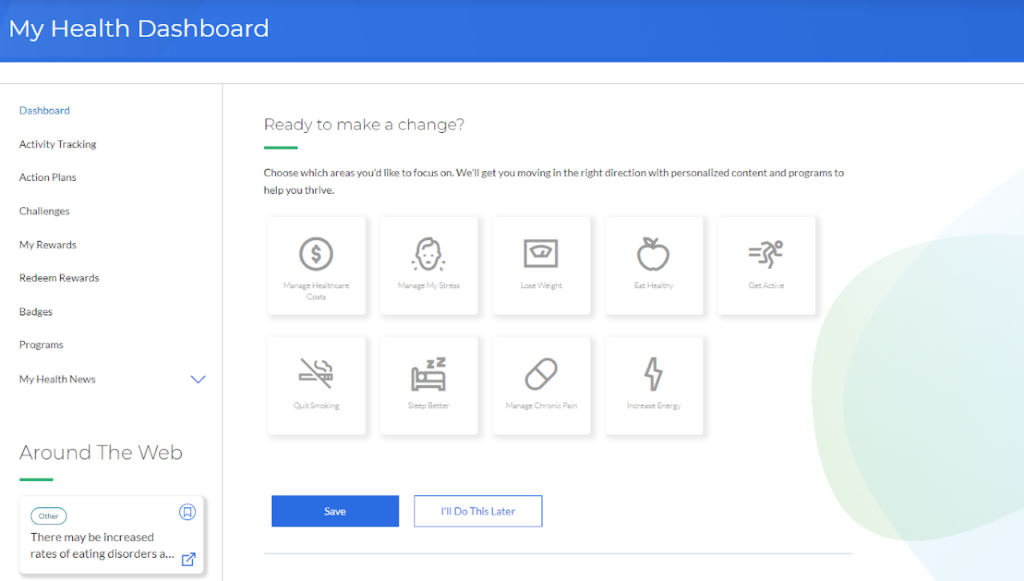Go to Action Plans in sidebar
Image resolution: width=1024 pixels, height=581 pixels.
click(48, 177)
